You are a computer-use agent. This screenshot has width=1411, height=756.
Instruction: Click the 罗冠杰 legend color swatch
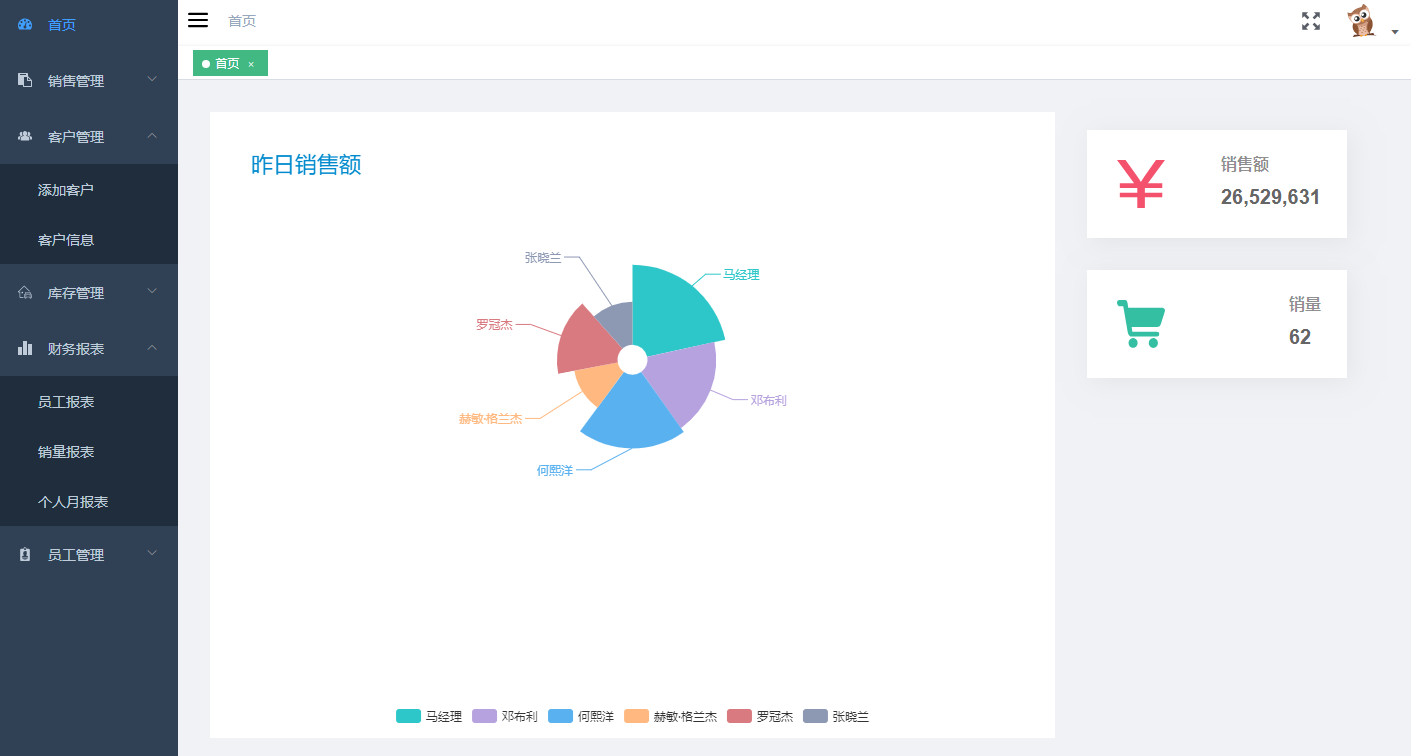(x=739, y=715)
